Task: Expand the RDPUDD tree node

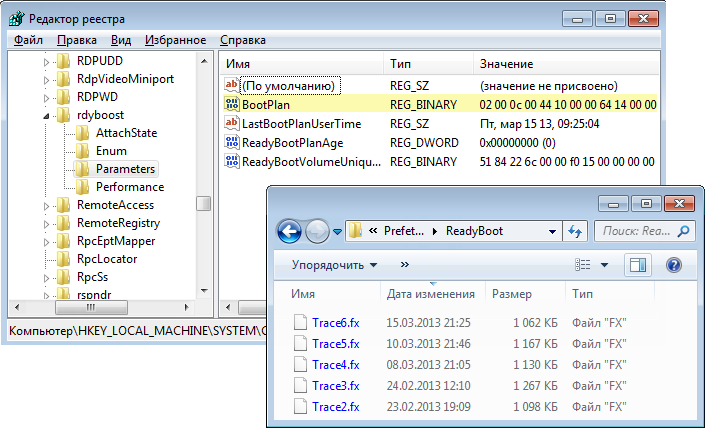Action: tap(46, 62)
